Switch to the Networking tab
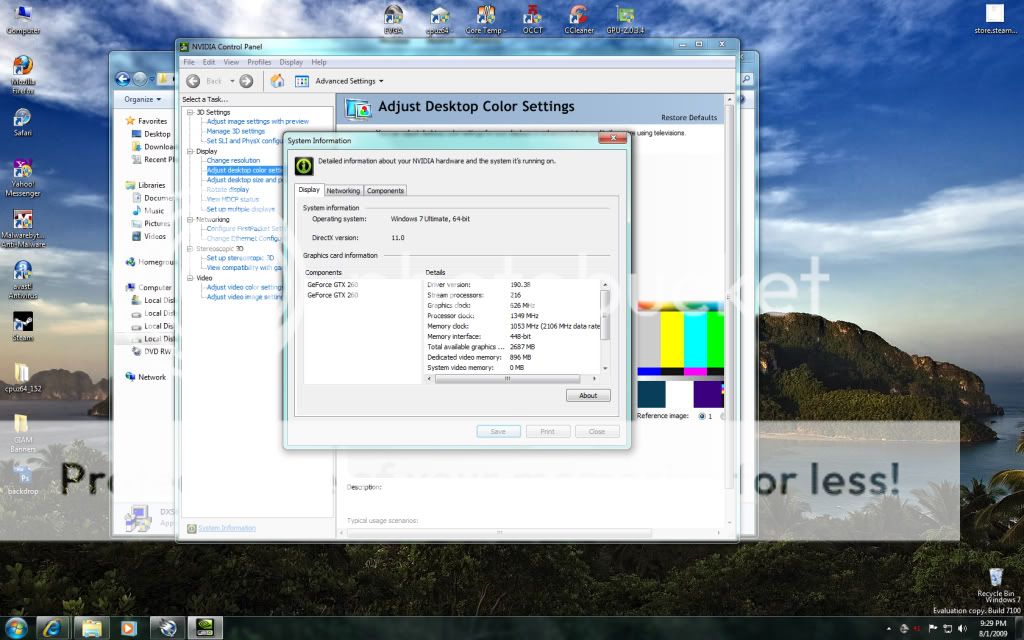This screenshot has height=640, width=1024. click(343, 191)
